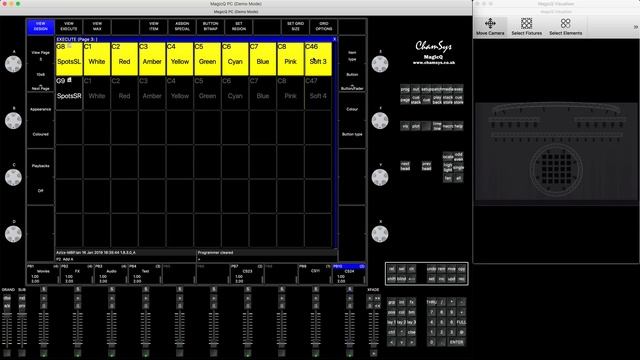Select G9 SpotsSR execute cell
Image resolution: width=640 pixels, height=360 pixels.
[69, 93]
